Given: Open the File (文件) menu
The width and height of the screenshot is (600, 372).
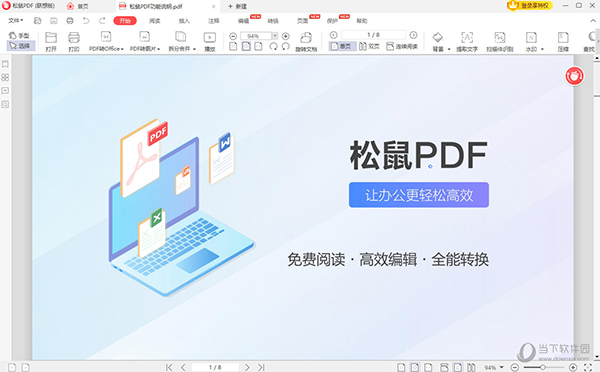Looking at the screenshot, I should pos(16,21).
